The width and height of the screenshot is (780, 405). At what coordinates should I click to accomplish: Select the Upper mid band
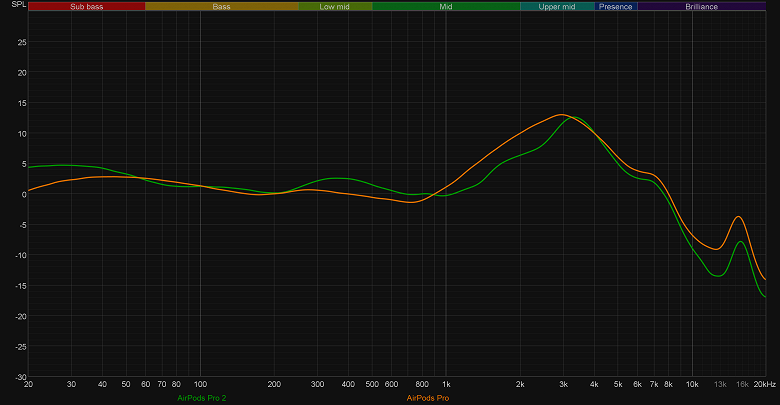click(557, 6)
